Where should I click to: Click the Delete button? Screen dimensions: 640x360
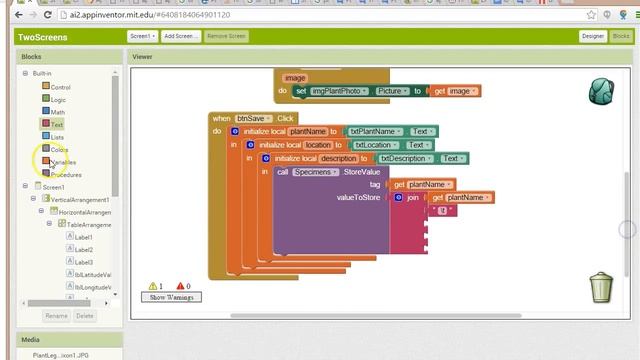click(84, 316)
